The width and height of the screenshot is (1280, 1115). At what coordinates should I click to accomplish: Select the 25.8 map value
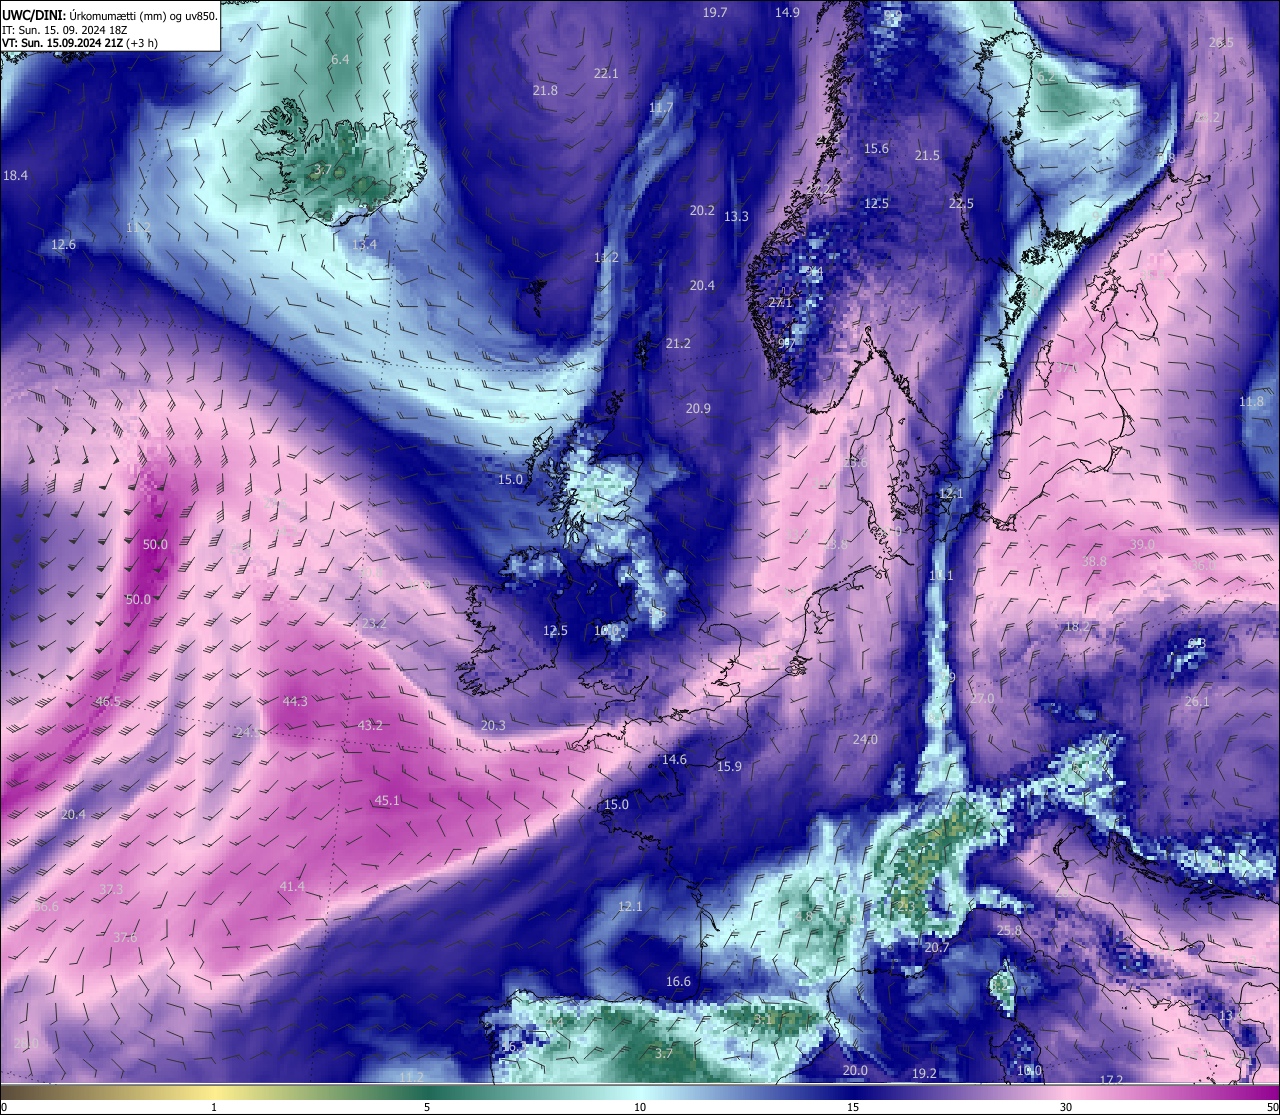pyautogui.click(x=1009, y=930)
